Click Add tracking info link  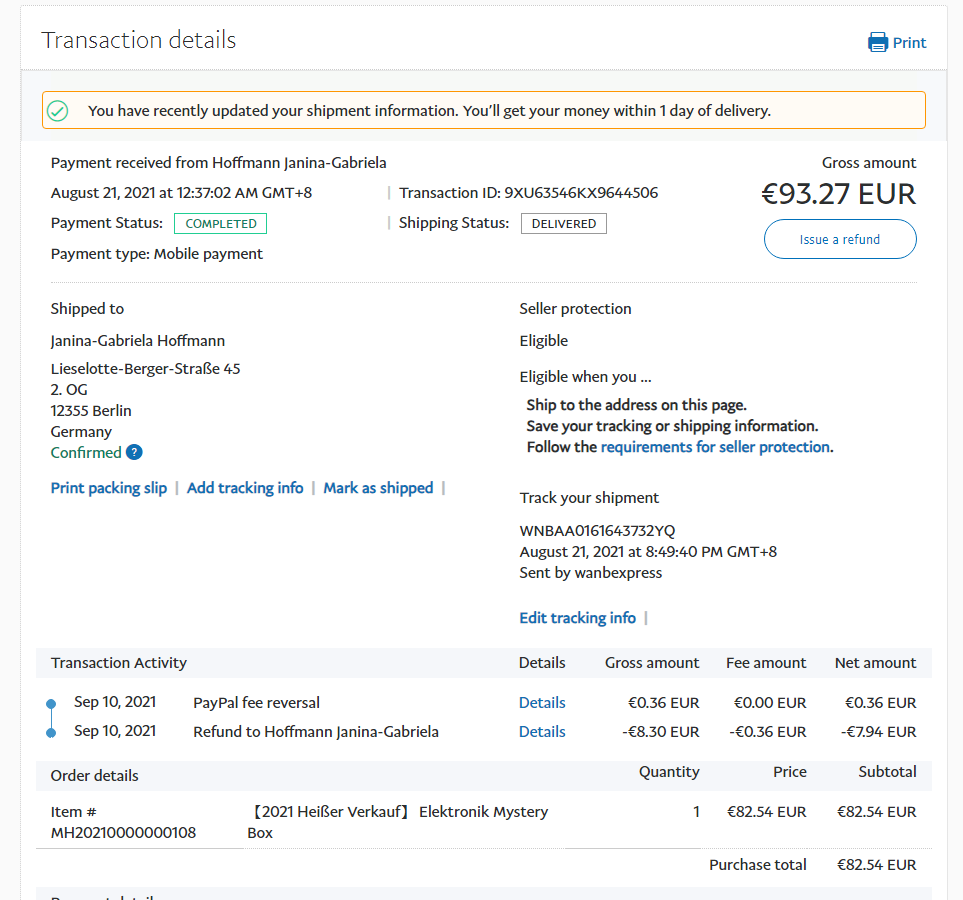point(245,488)
